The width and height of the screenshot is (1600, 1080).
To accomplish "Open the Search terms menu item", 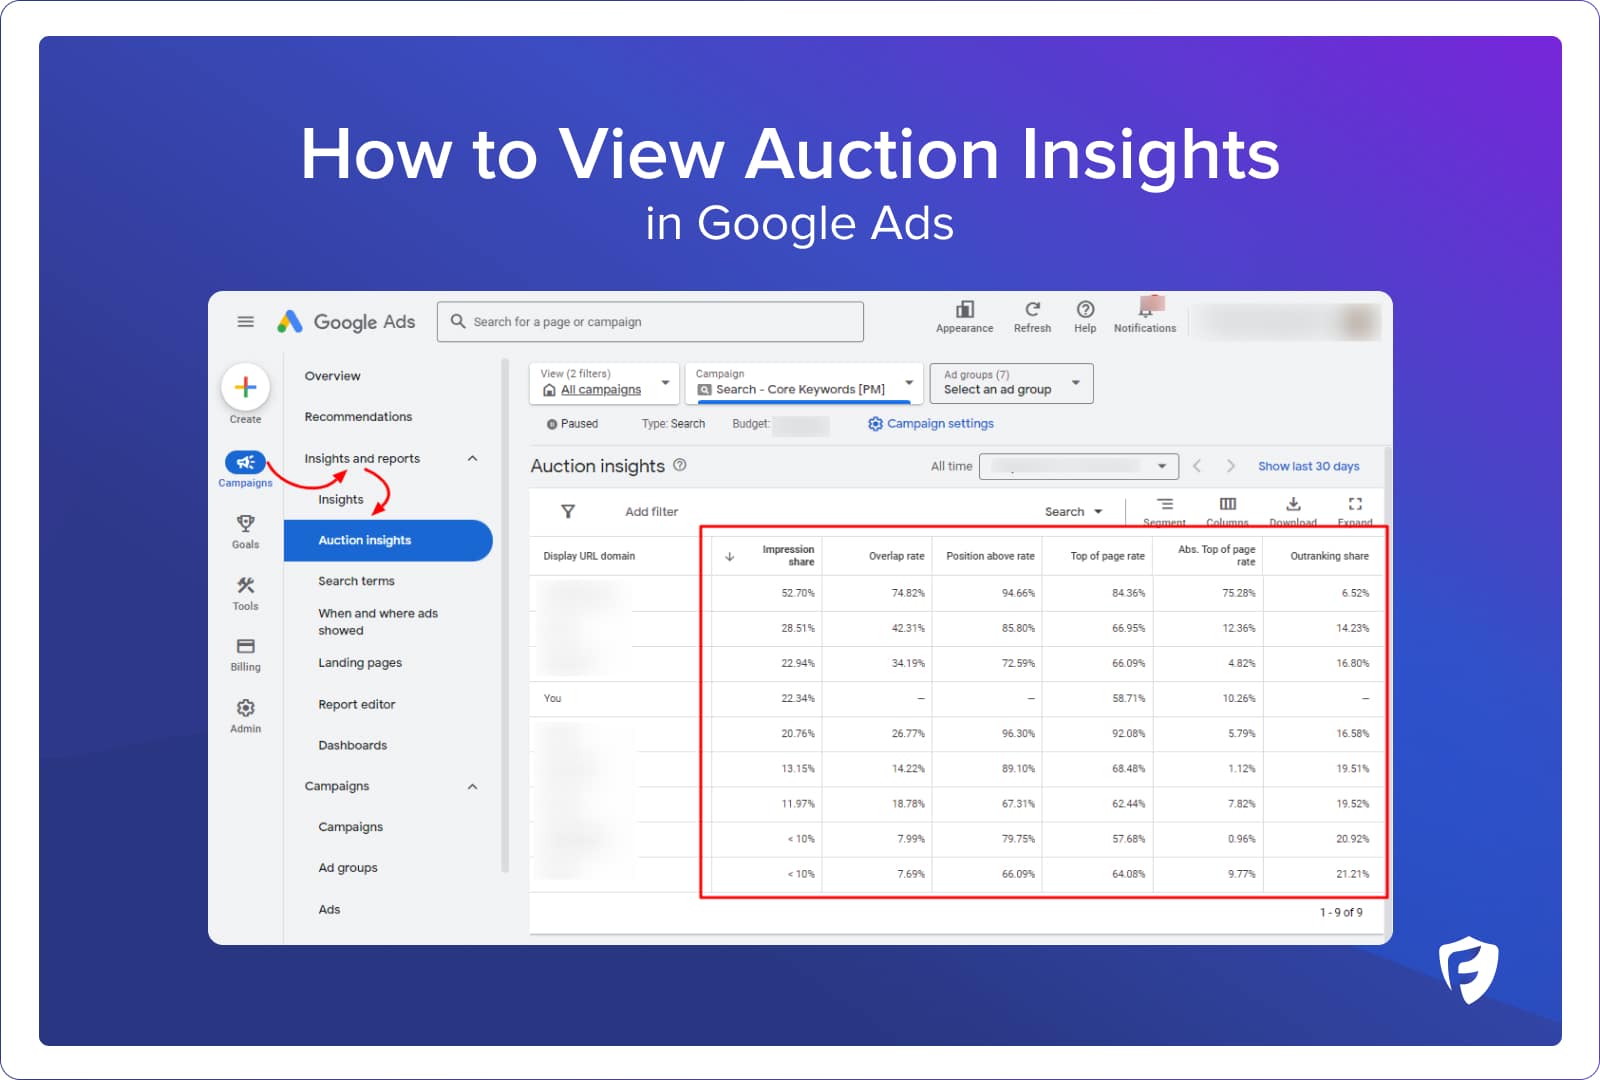I will coord(356,580).
